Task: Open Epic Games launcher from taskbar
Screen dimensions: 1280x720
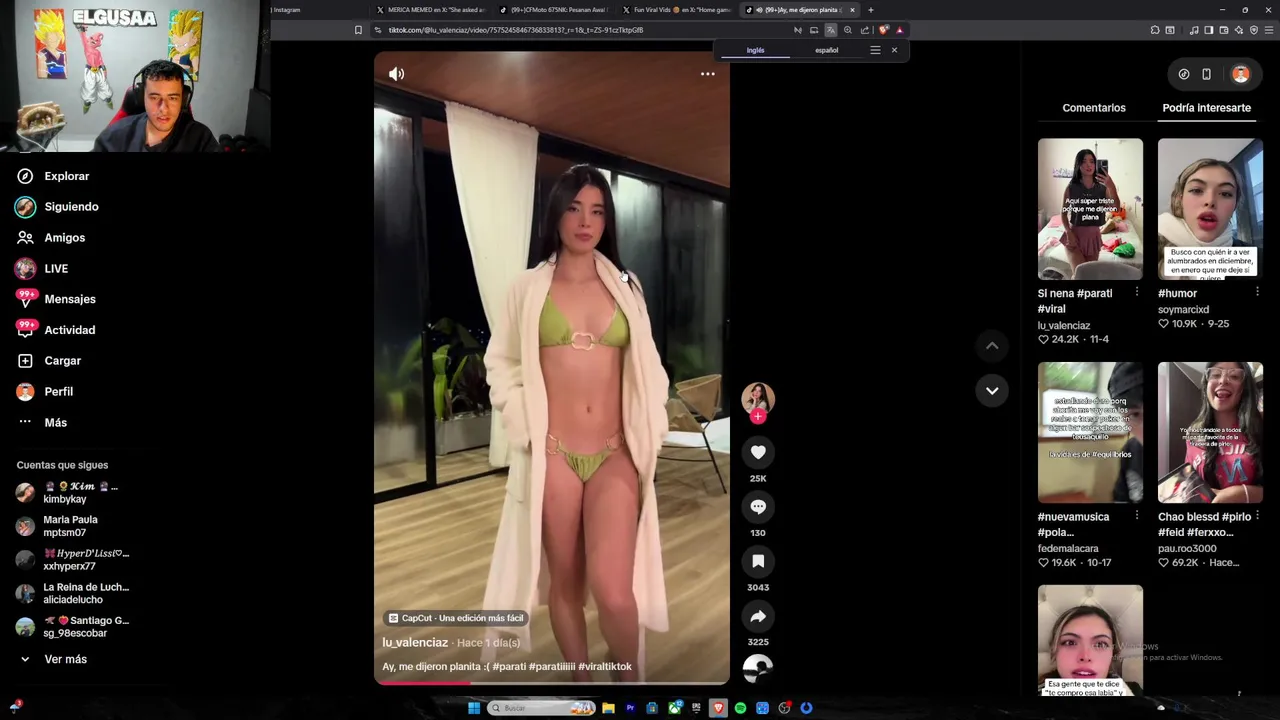Action: [x=696, y=708]
